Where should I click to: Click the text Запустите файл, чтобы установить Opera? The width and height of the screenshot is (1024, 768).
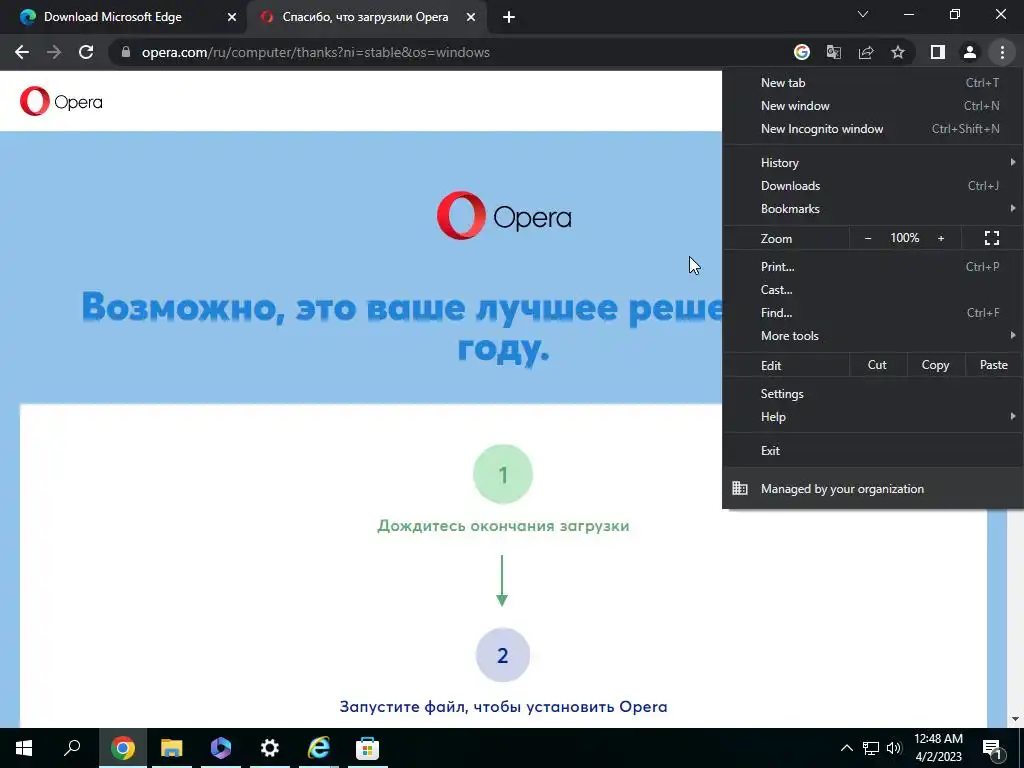click(504, 707)
